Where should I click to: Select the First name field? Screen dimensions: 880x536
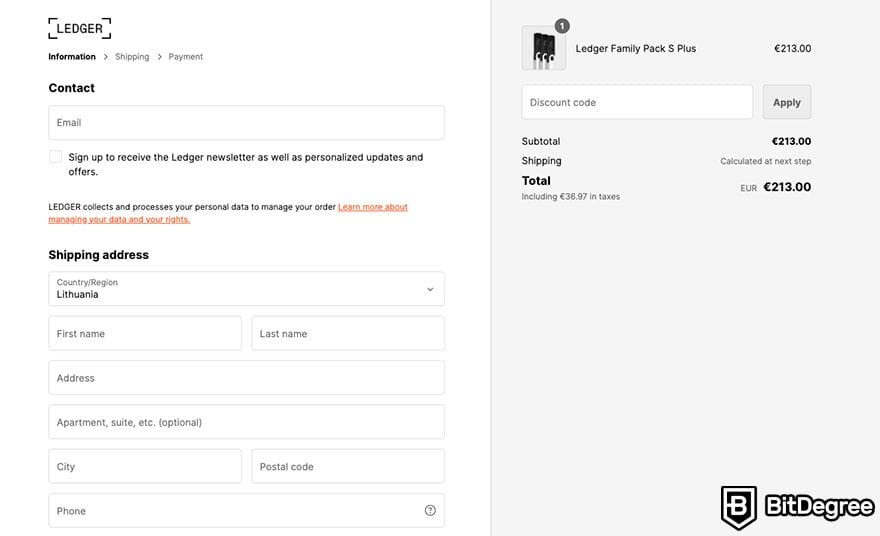[x=145, y=334]
